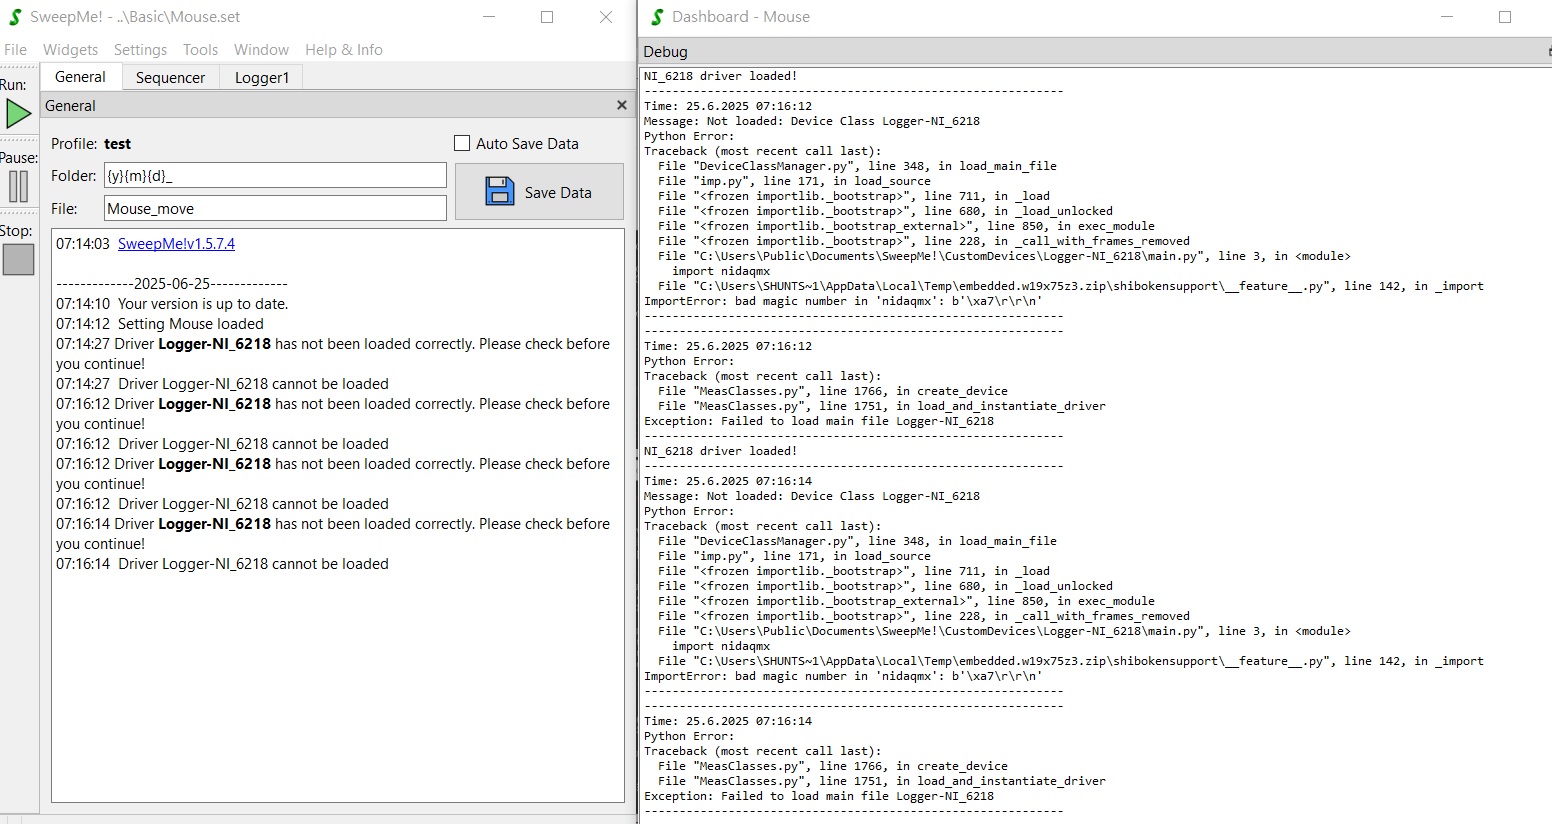Screen dimensions: 1552x824
Task: Open the Widgets menu
Action: (x=70, y=49)
